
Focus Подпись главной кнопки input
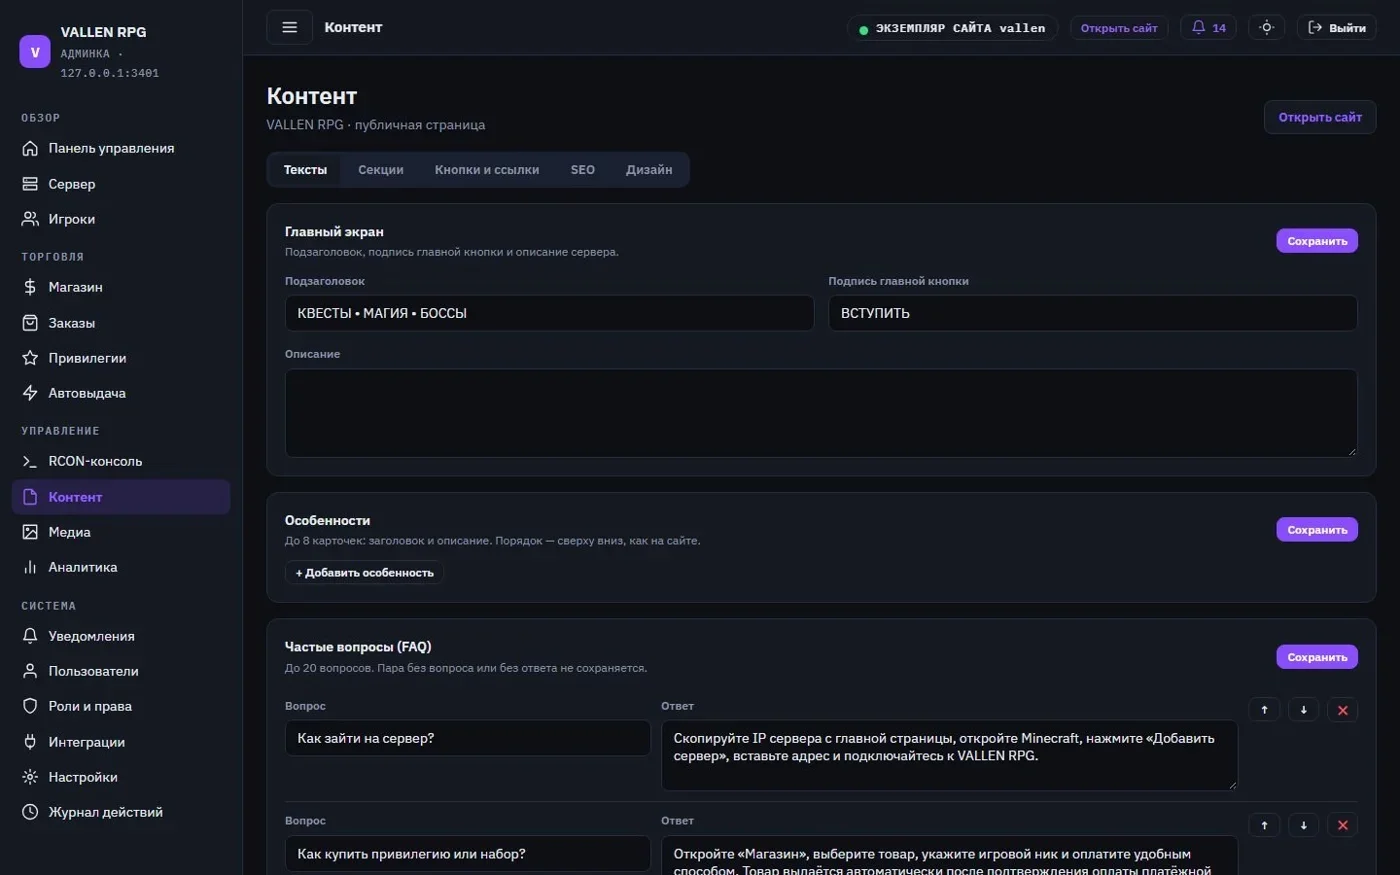pos(1092,313)
